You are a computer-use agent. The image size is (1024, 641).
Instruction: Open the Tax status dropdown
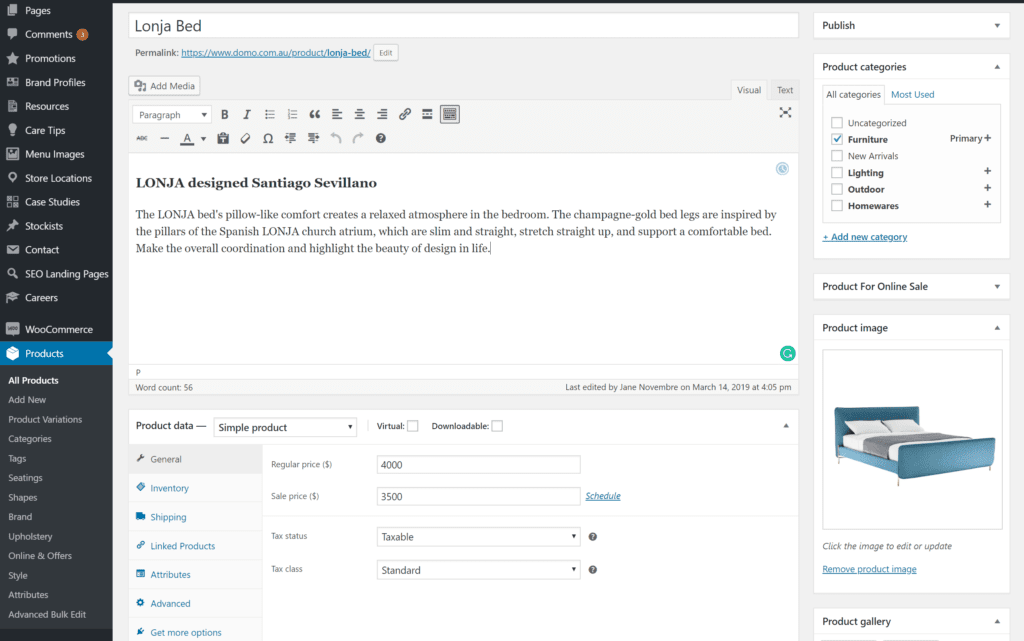point(478,537)
